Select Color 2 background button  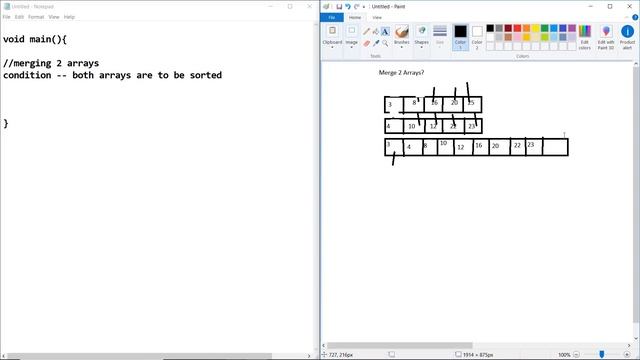coord(477,37)
